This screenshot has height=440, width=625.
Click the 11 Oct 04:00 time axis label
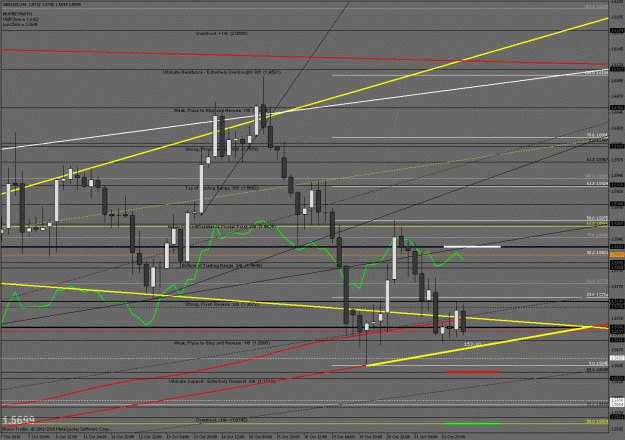point(96,437)
